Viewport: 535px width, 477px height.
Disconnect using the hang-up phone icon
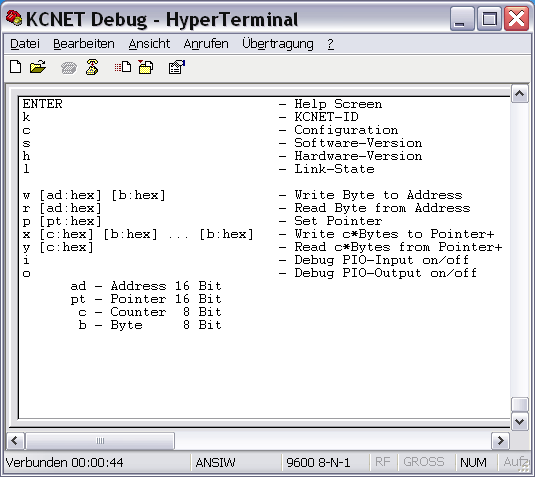92,67
